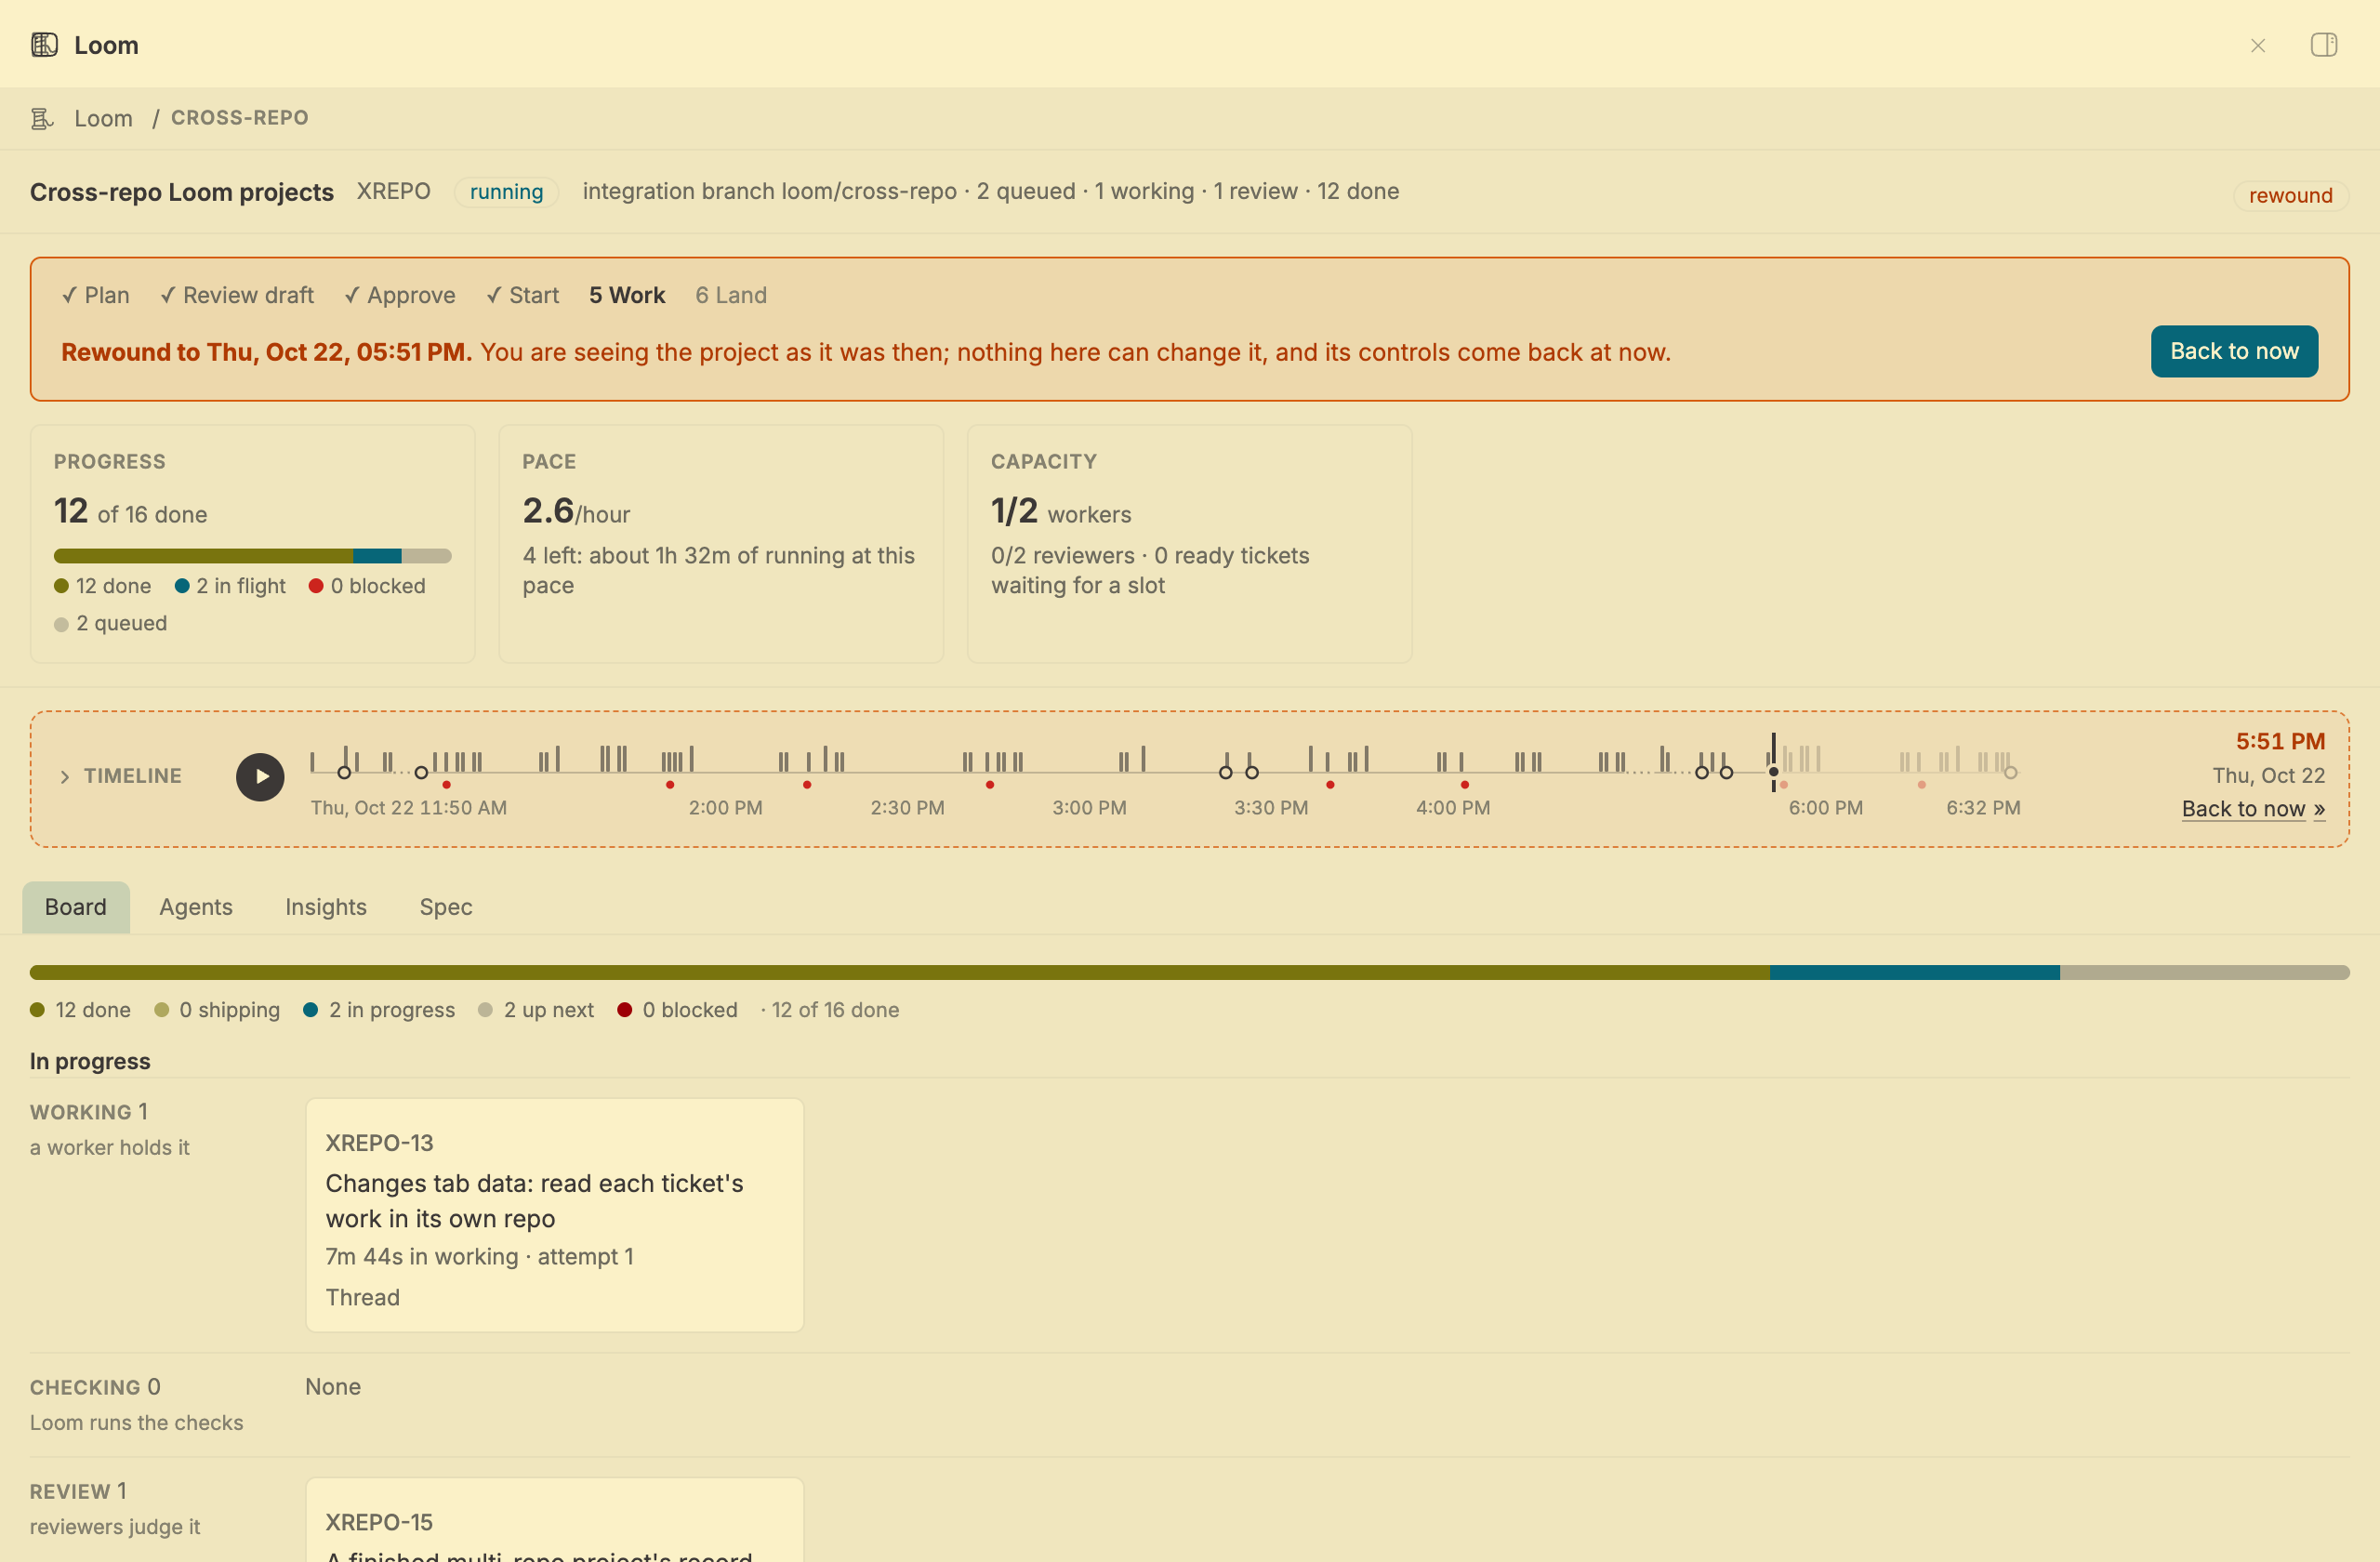Image resolution: width=2380 pixels, height=1562 pixels.
Task: Open the Thread link on XREPO-13
Action: pyautogui.click(x=362, y=1297)
